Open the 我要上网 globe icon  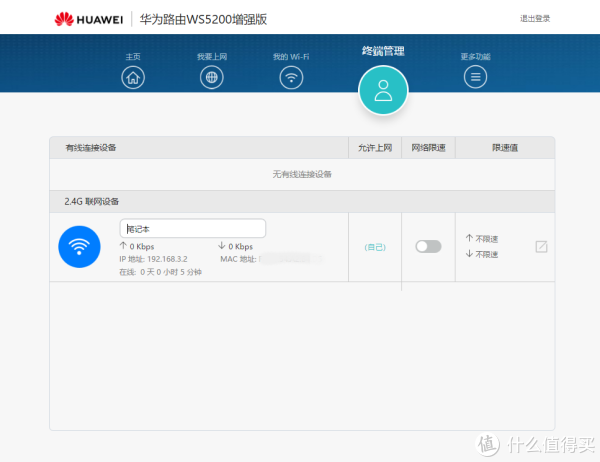click(x=212, y=77)
